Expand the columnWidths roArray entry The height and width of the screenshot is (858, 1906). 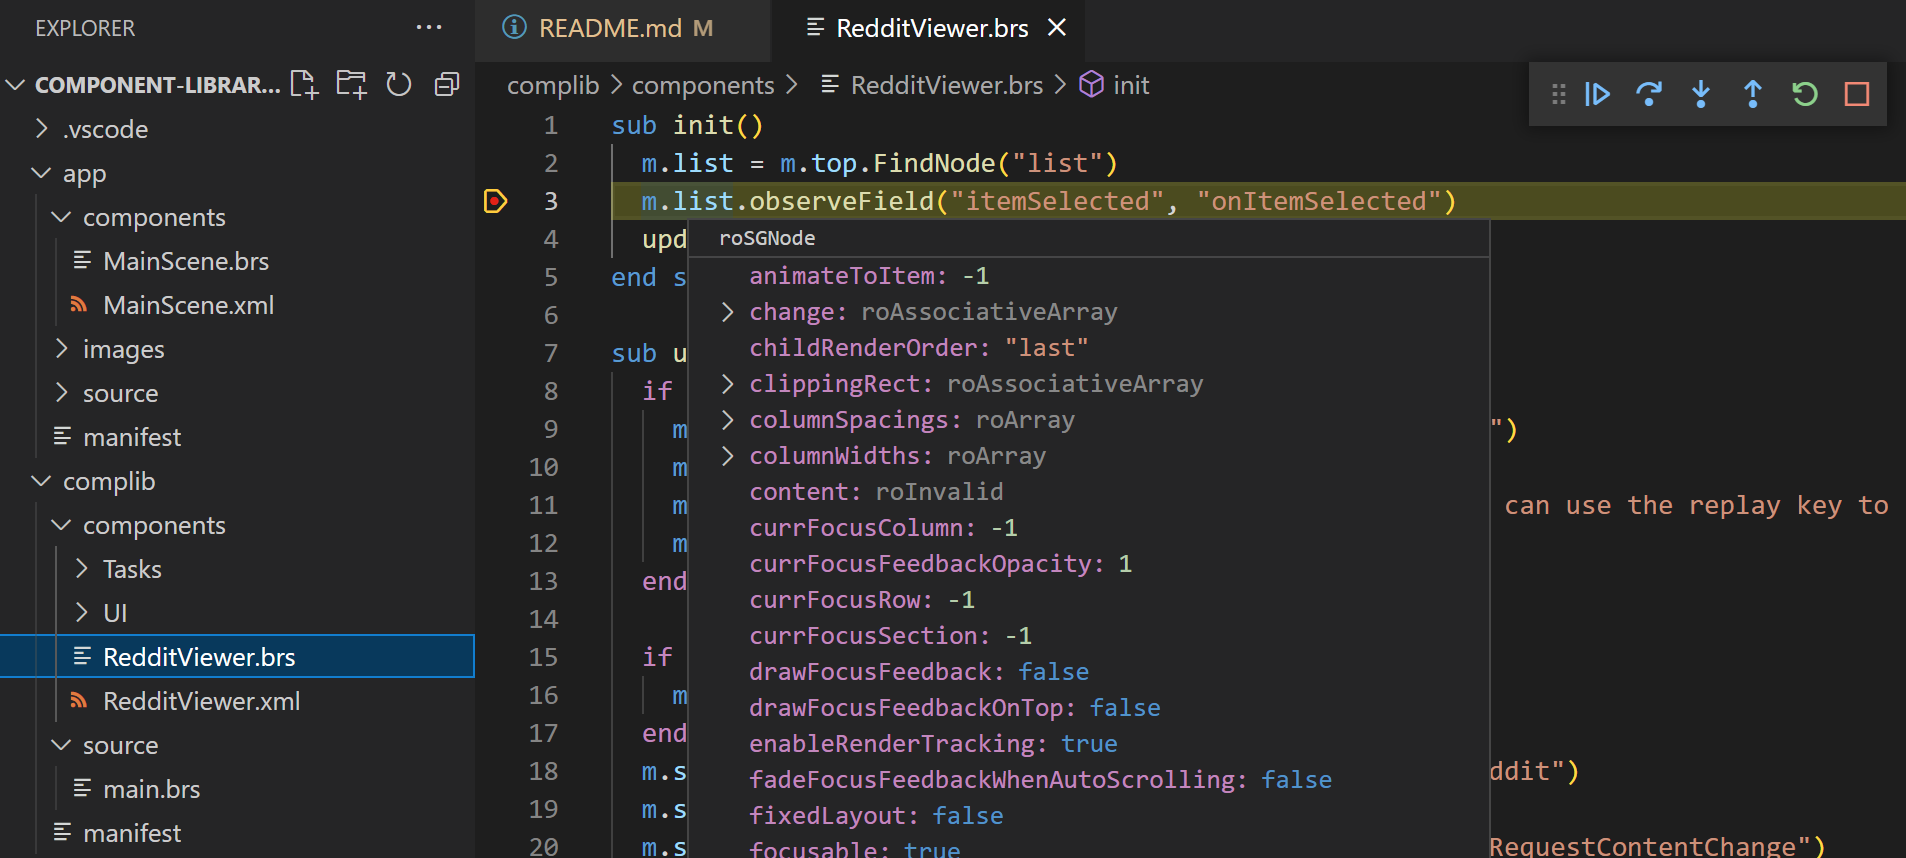coord(728,456)
